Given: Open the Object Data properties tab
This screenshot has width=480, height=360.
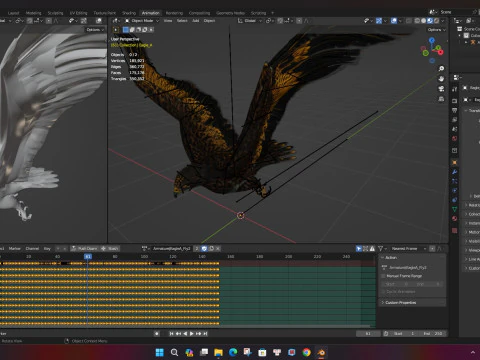Looking at the screenshot, I should coord(455,209).
